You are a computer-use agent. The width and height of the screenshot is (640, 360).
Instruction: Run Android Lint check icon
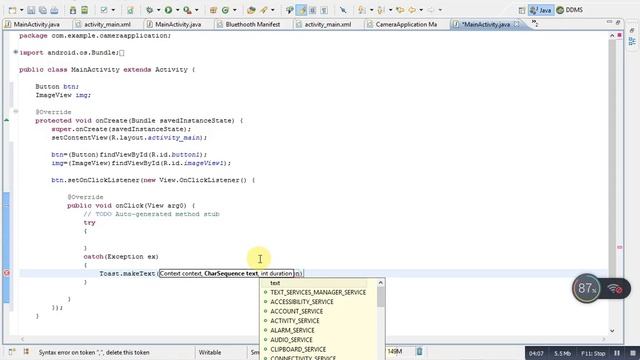coord(104,10)
